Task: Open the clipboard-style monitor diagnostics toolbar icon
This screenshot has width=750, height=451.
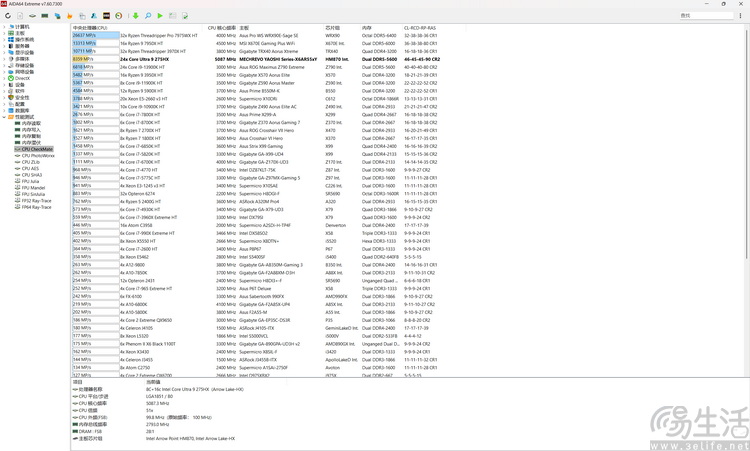Action: [82, 16]
